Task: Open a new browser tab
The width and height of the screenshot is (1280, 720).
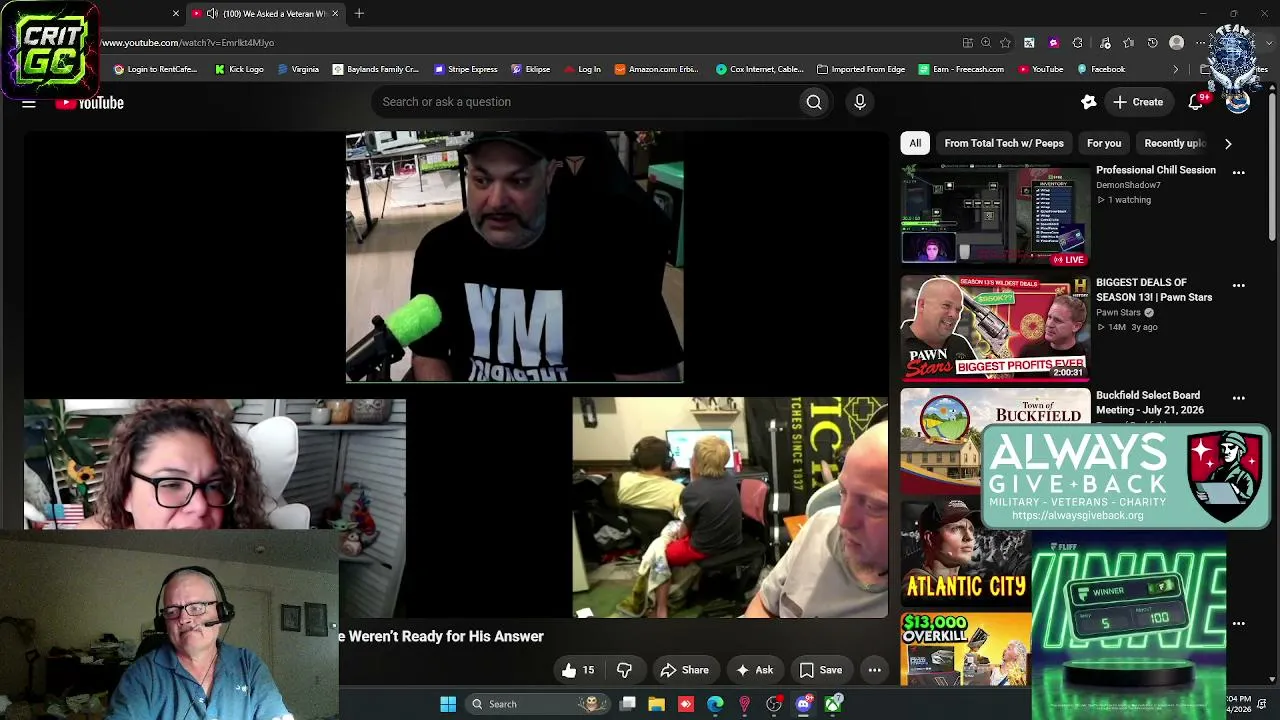Action: pos(359,14)
